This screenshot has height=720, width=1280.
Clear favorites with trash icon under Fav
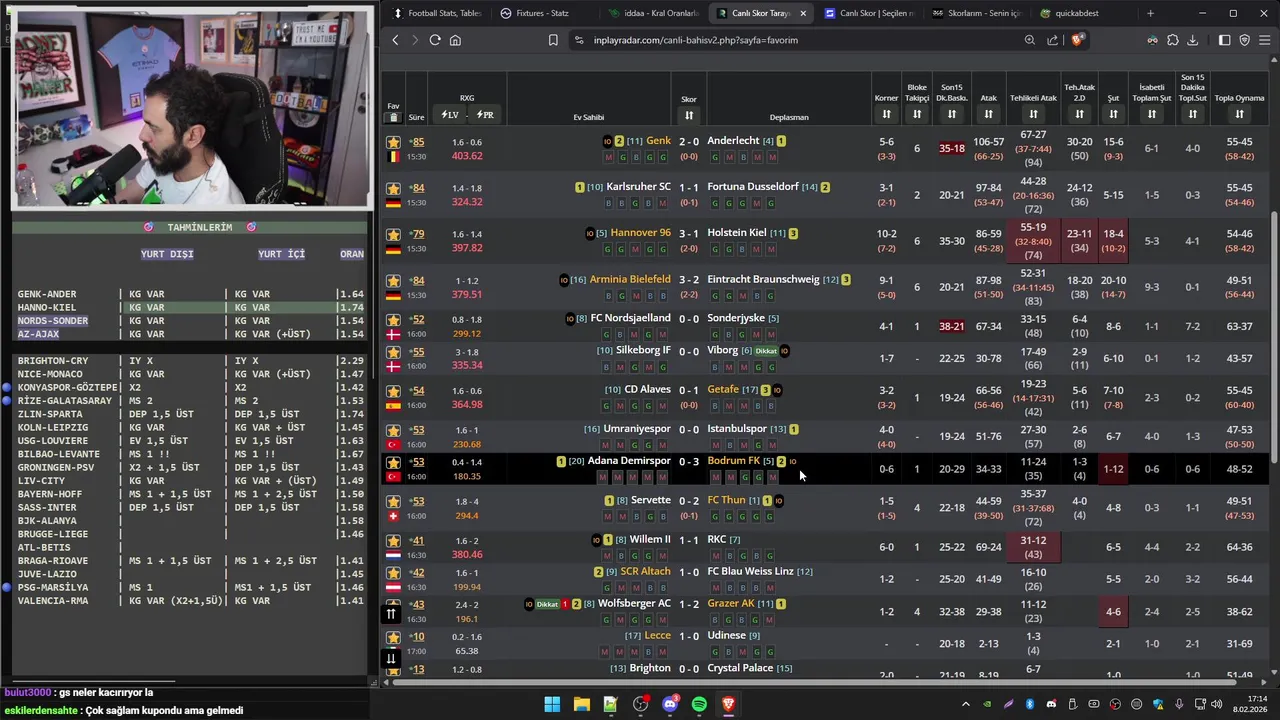[393, 117]
